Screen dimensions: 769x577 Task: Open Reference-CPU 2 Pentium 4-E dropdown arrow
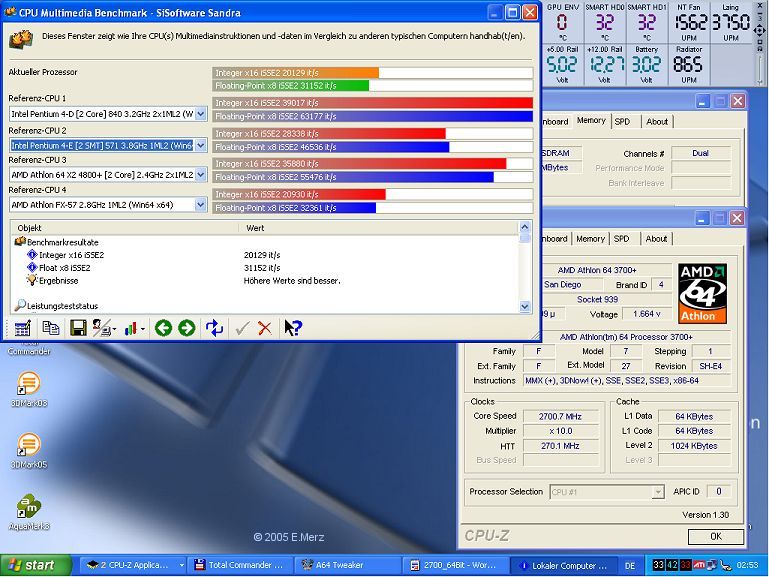point(200,145)
